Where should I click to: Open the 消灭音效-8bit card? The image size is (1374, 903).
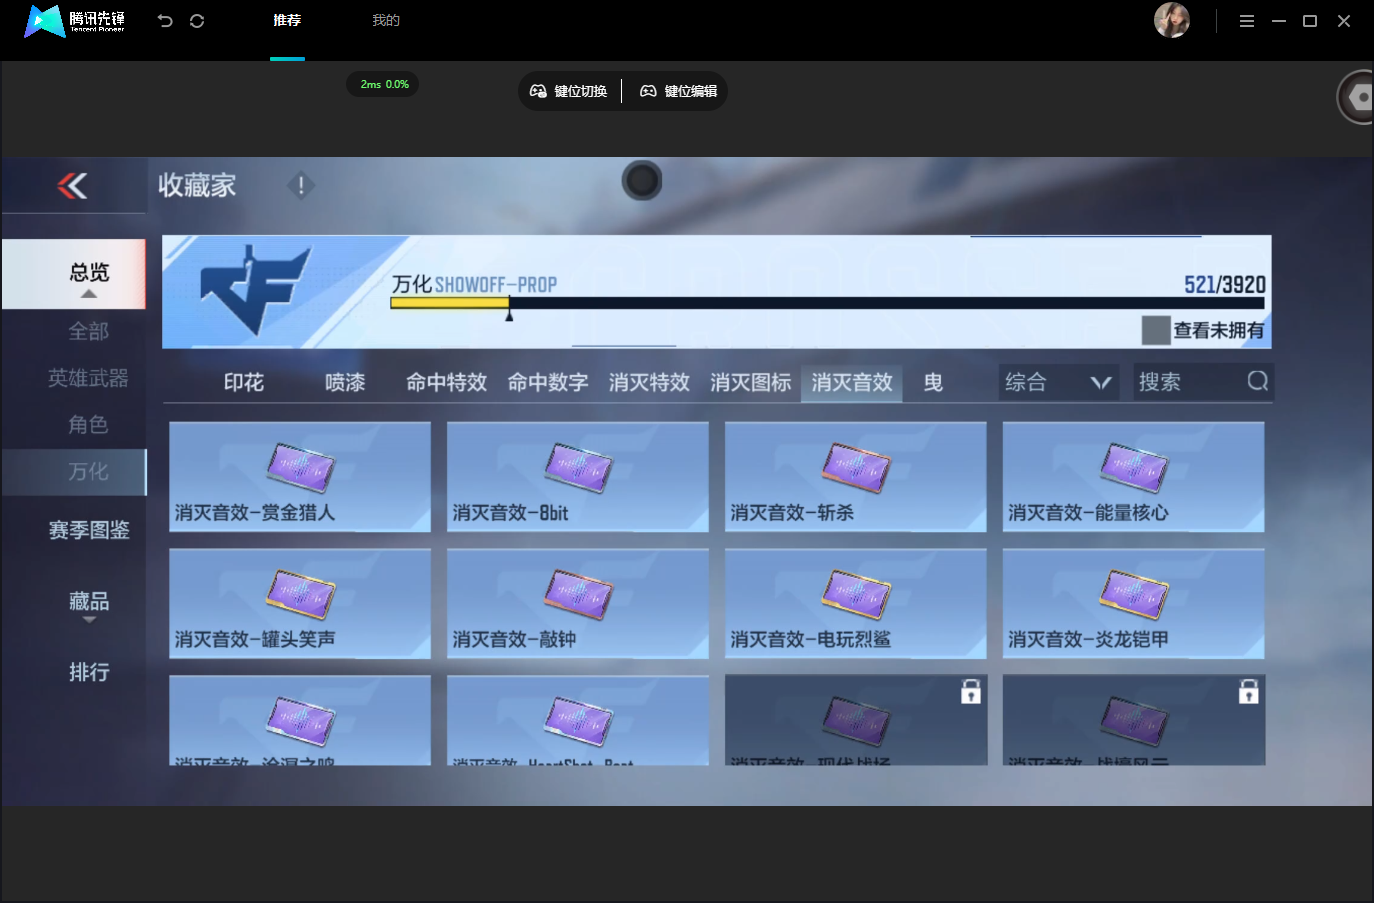point(578,476)
